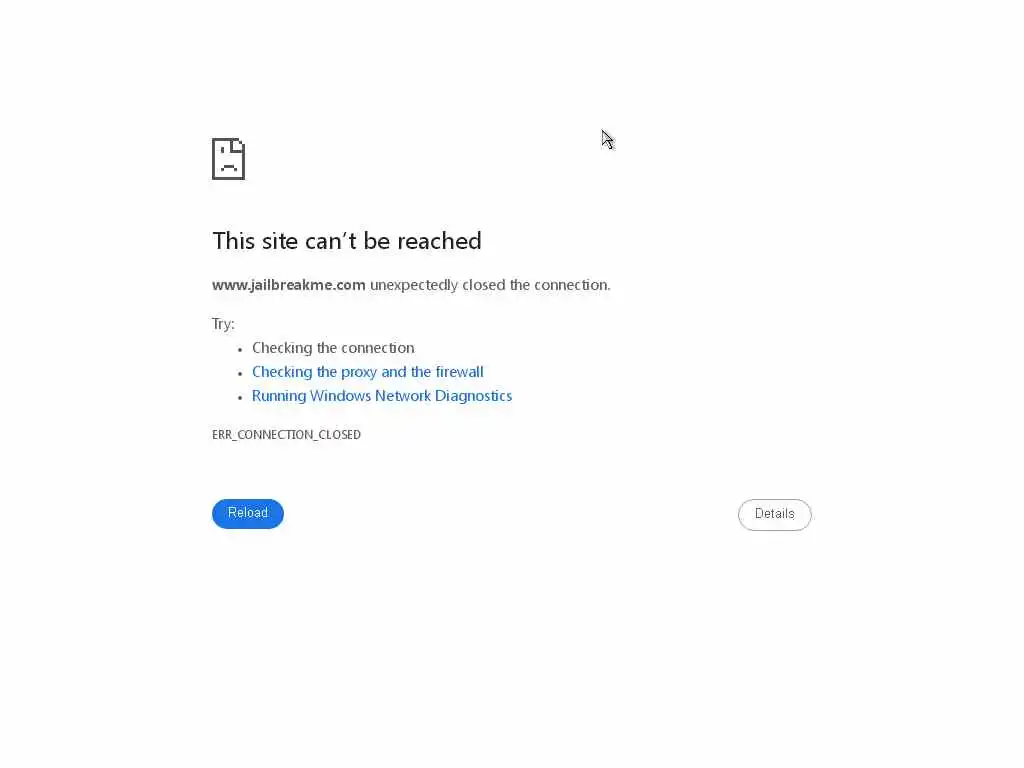Click the Try: label
1024x768 pixels.
click(x=223, y=324)
